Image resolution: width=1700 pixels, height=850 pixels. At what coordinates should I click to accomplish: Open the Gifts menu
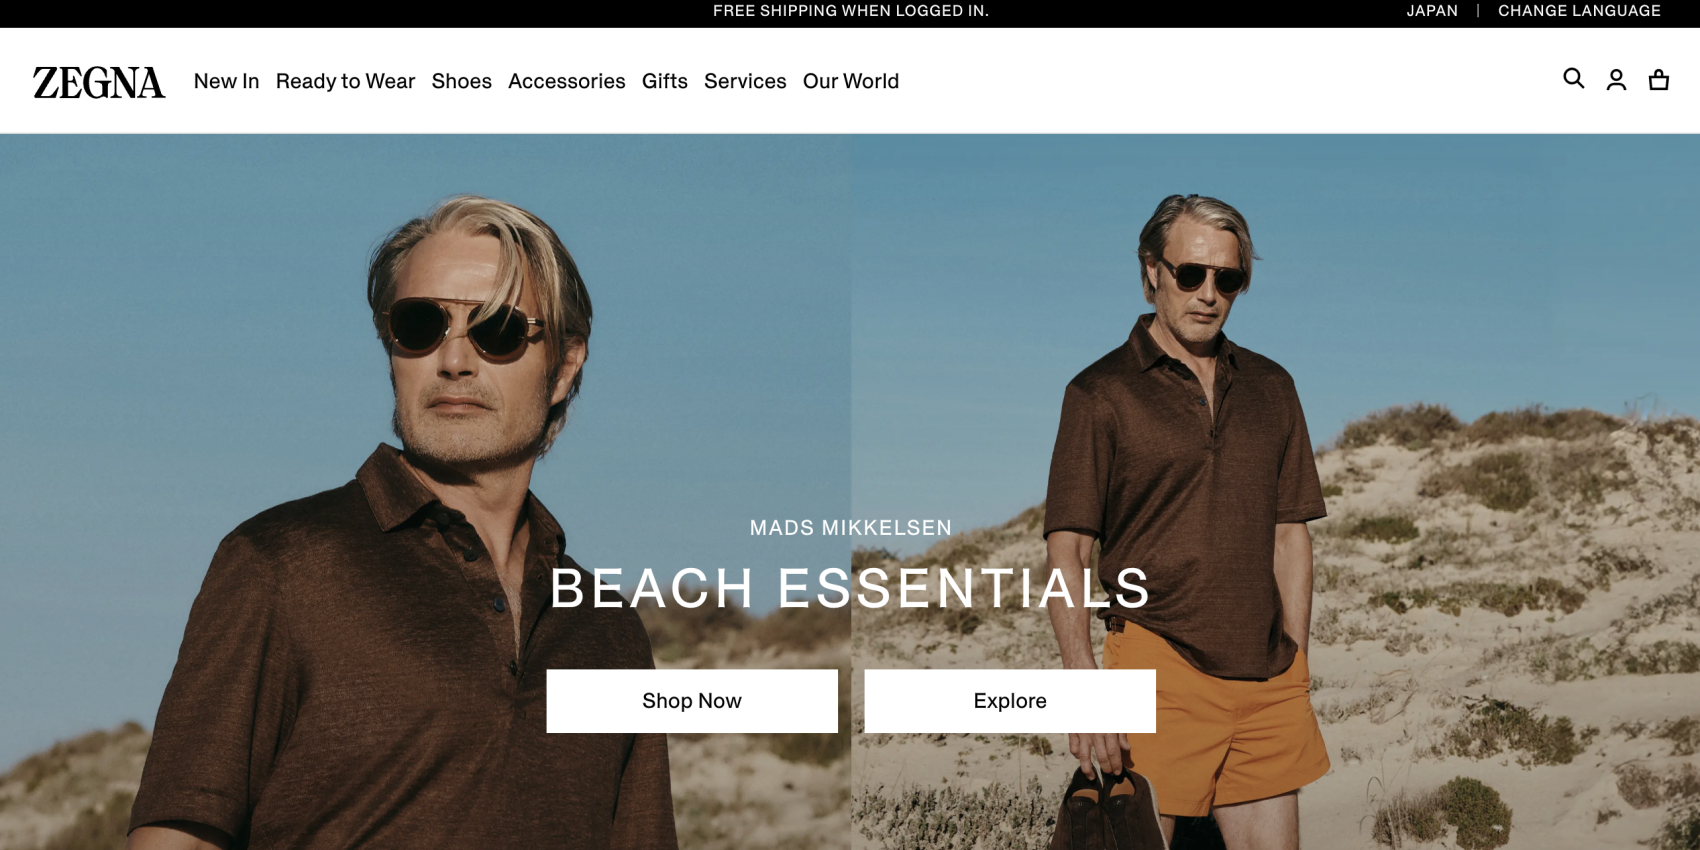(665, 81)
